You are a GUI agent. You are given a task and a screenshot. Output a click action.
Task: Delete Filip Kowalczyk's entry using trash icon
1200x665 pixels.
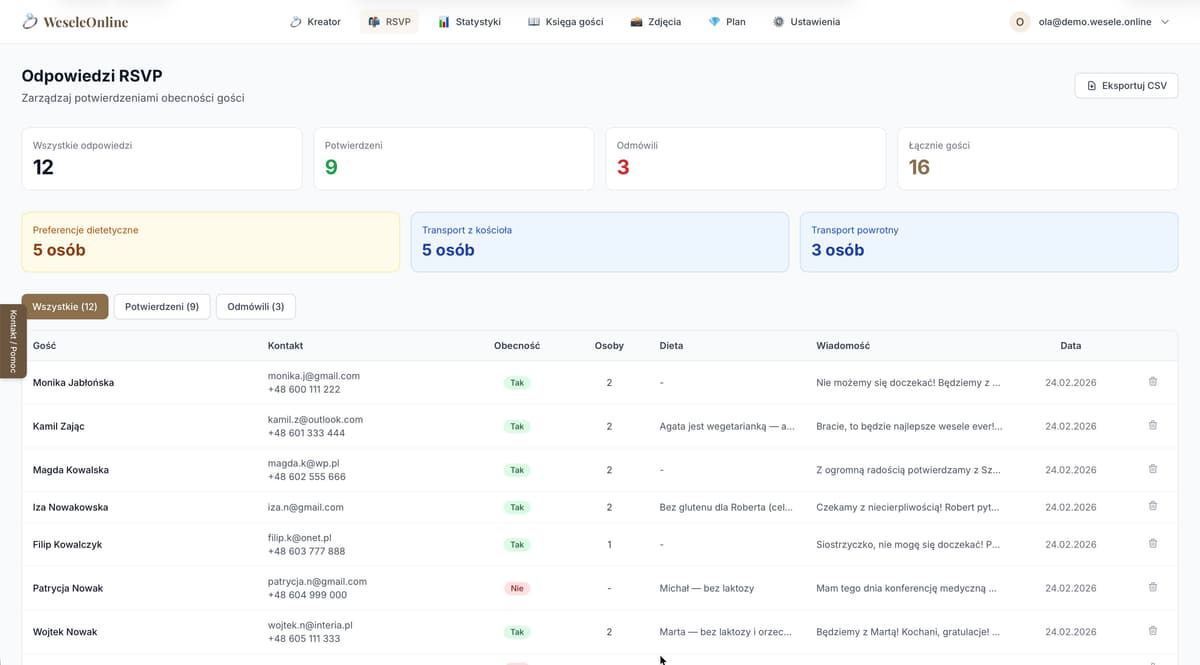pyautogui.click(x=1153, y=544)
